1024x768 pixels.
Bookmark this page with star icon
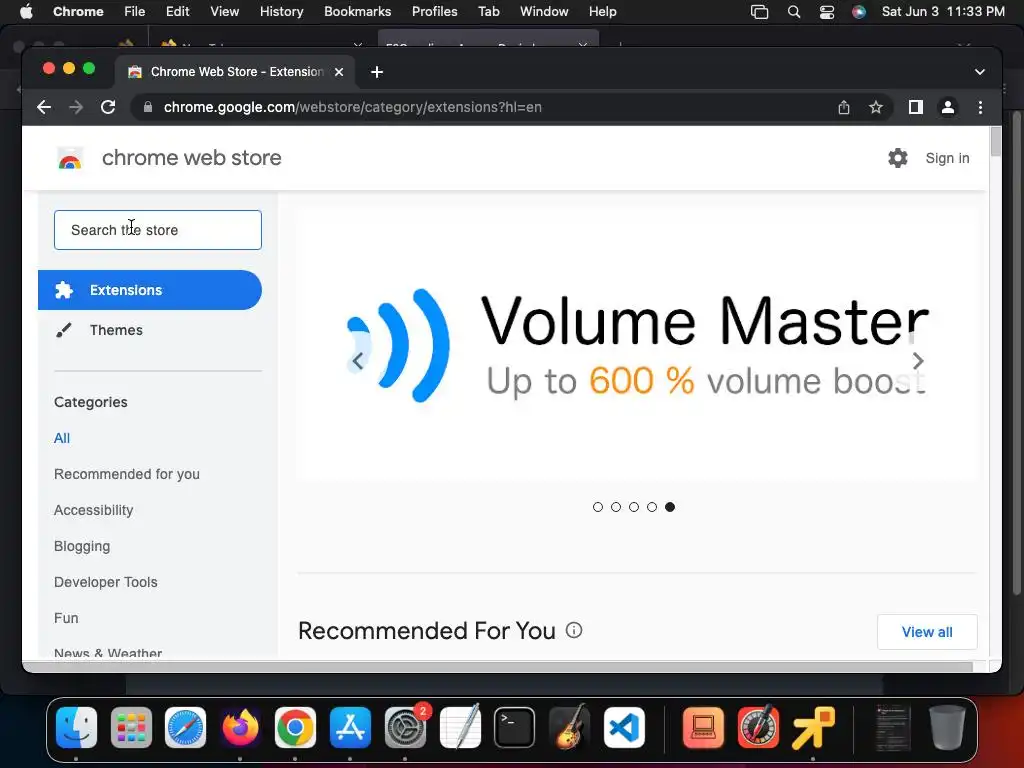(876, 107)
